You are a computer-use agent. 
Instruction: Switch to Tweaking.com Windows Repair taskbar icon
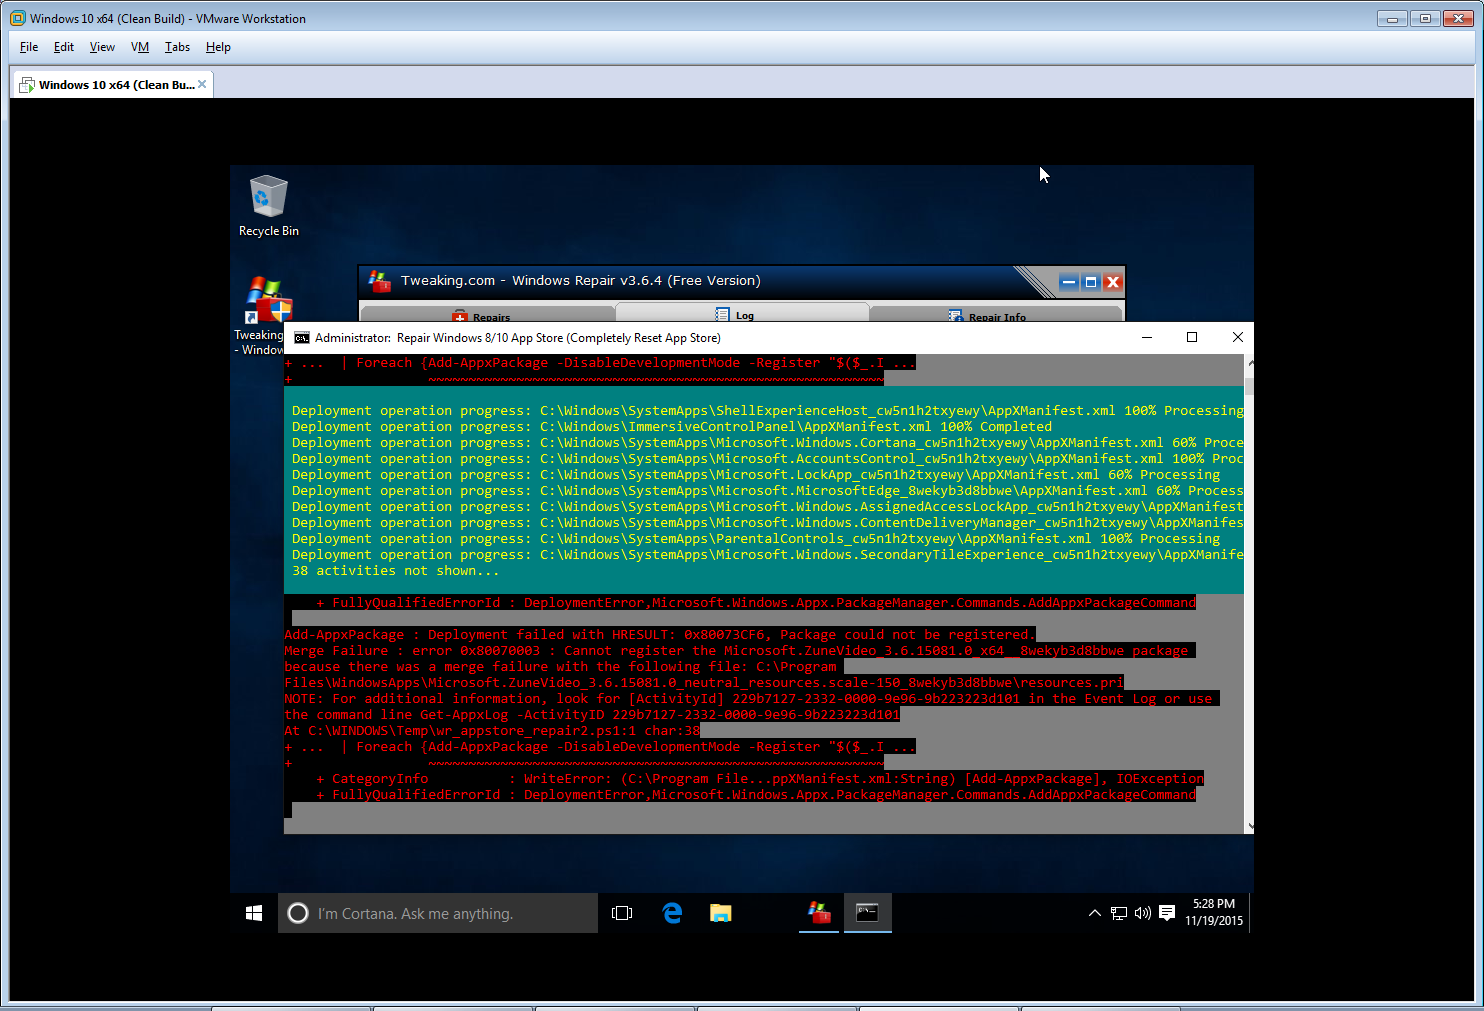819,913
